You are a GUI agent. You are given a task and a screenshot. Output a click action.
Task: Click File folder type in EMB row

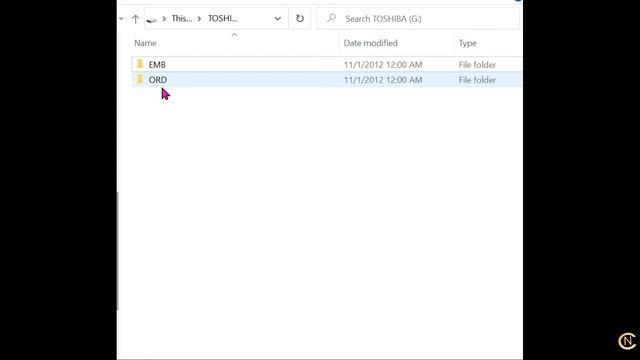(477, 64)
